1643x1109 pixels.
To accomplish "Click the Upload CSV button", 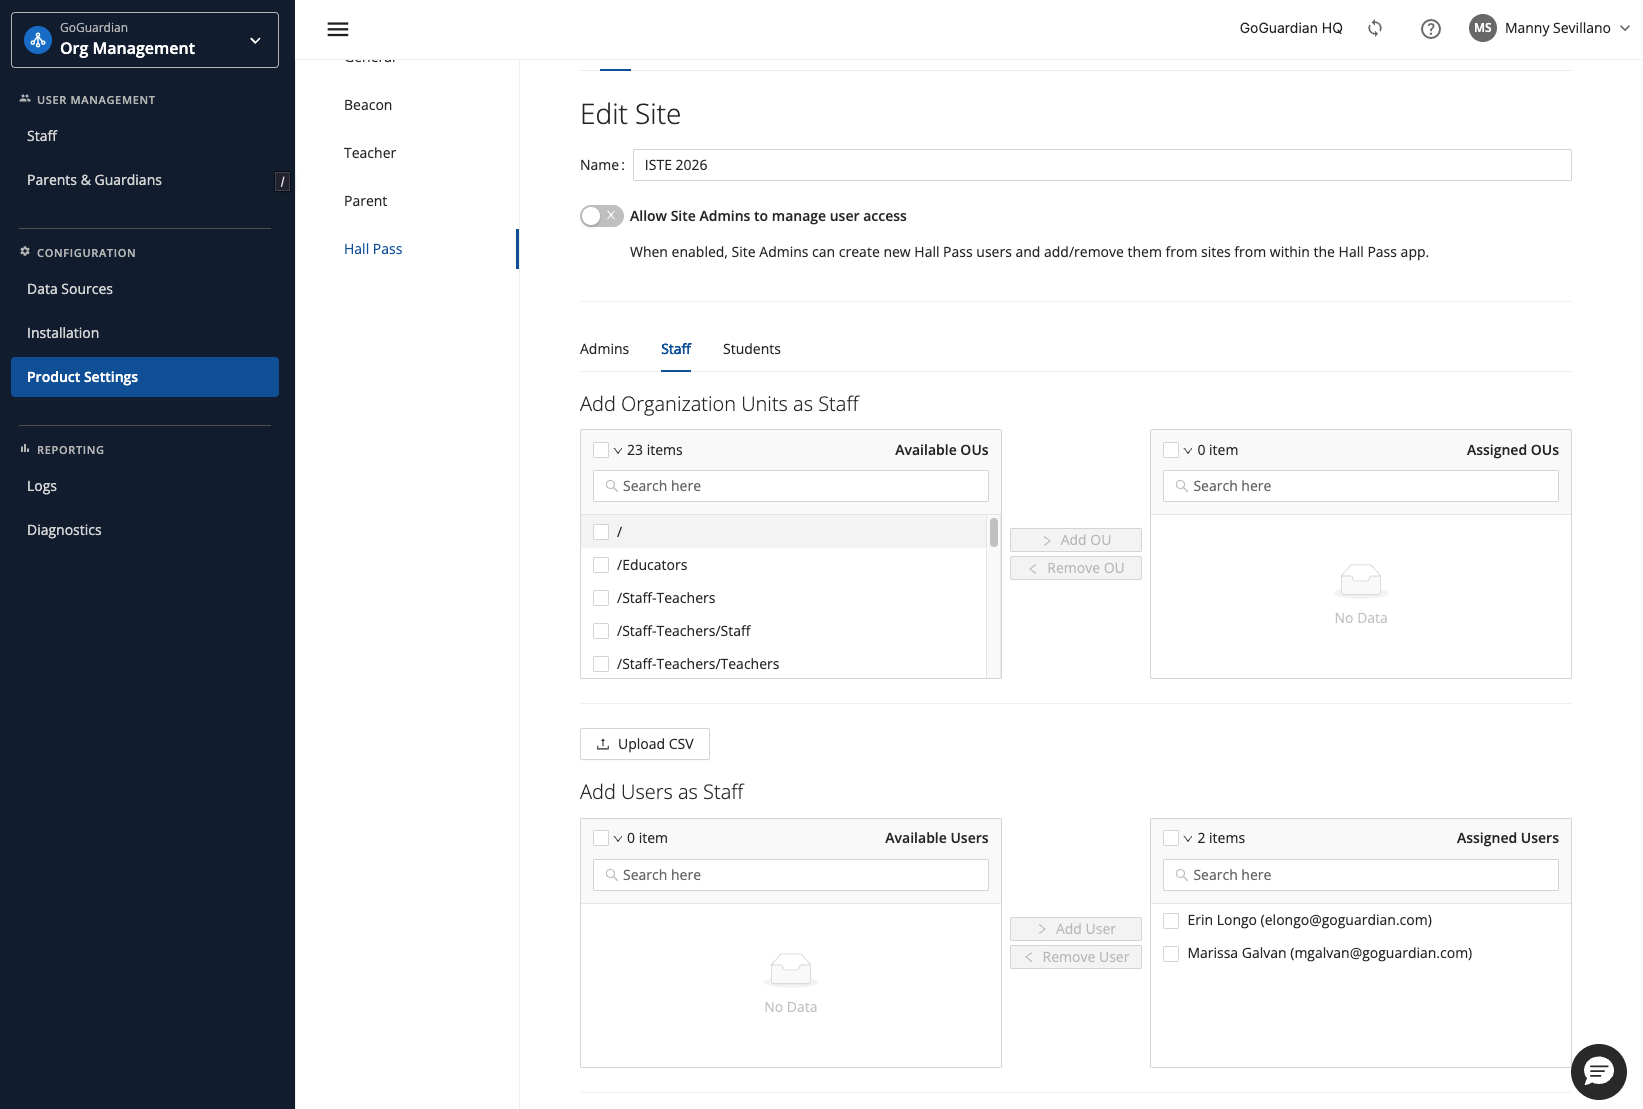I will click(645, 744).
